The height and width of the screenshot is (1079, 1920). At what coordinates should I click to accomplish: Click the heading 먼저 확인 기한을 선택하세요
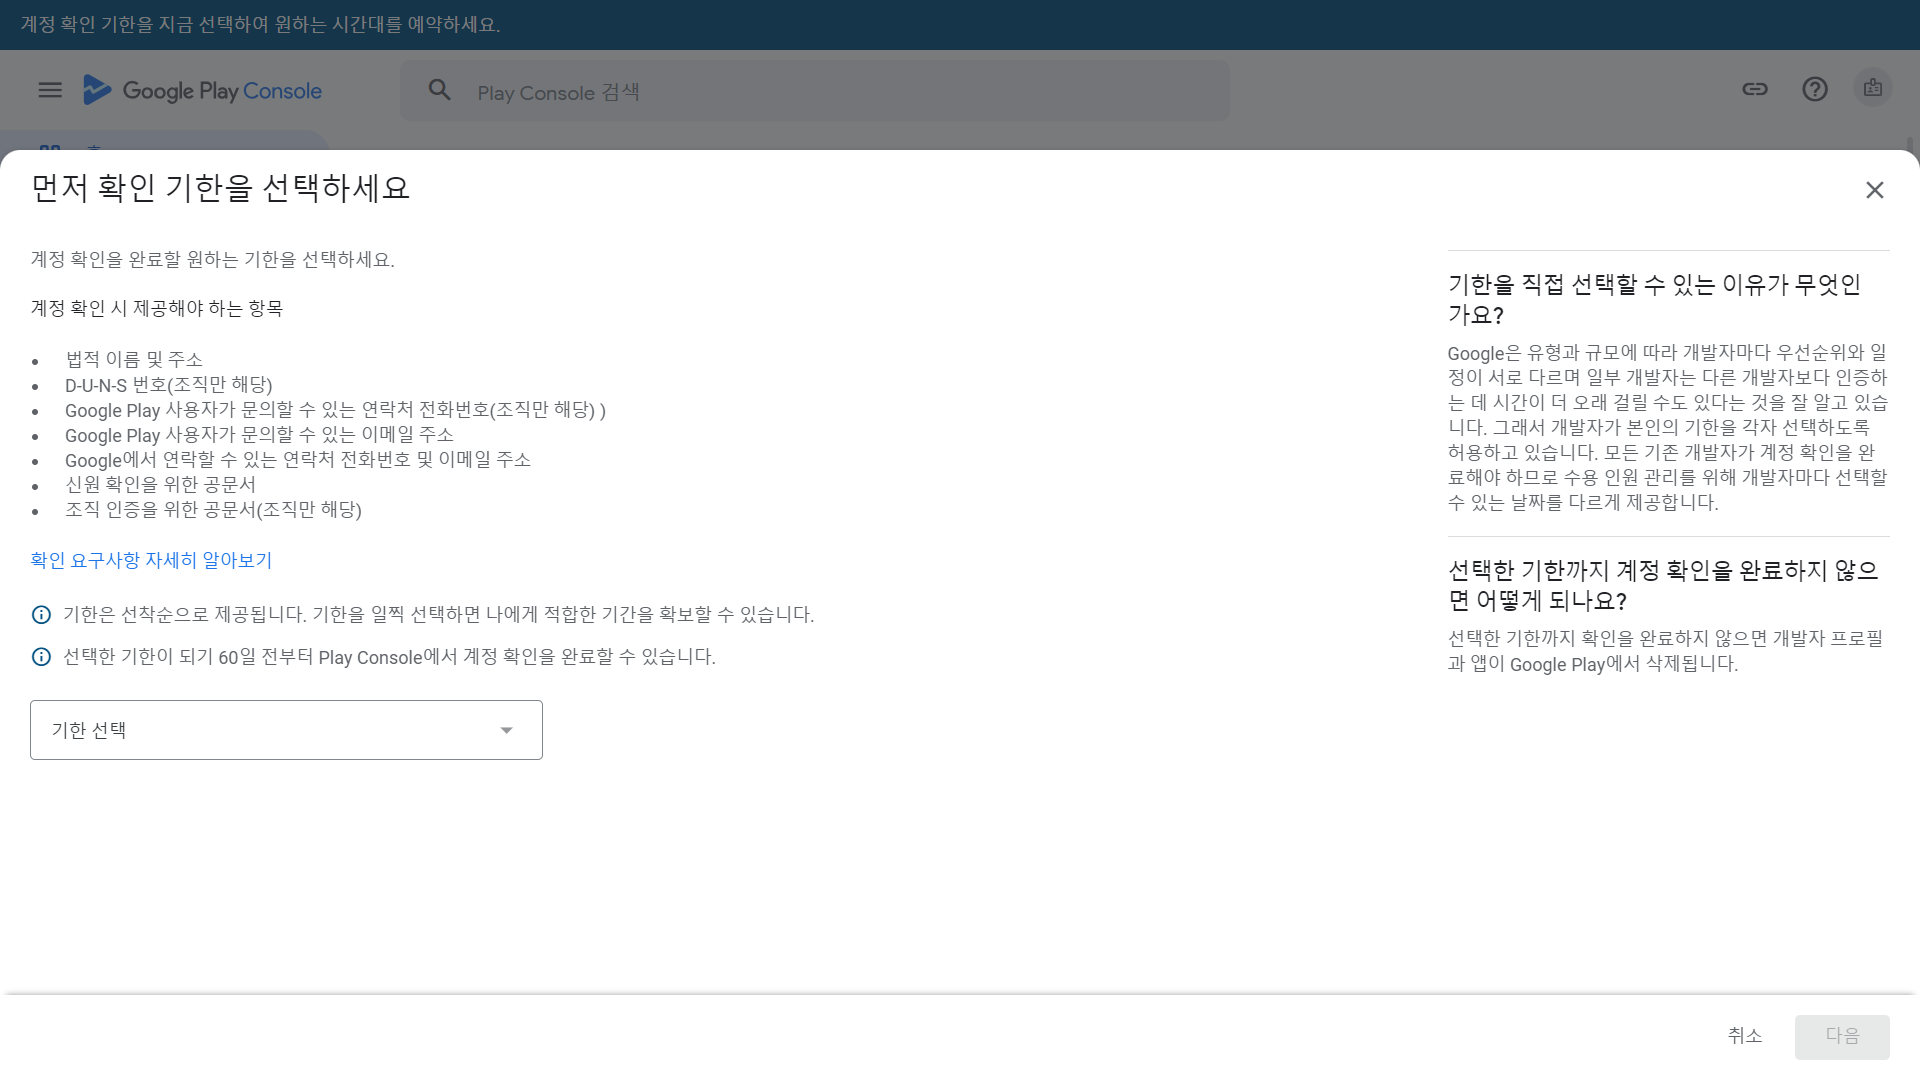pos(221,188)
